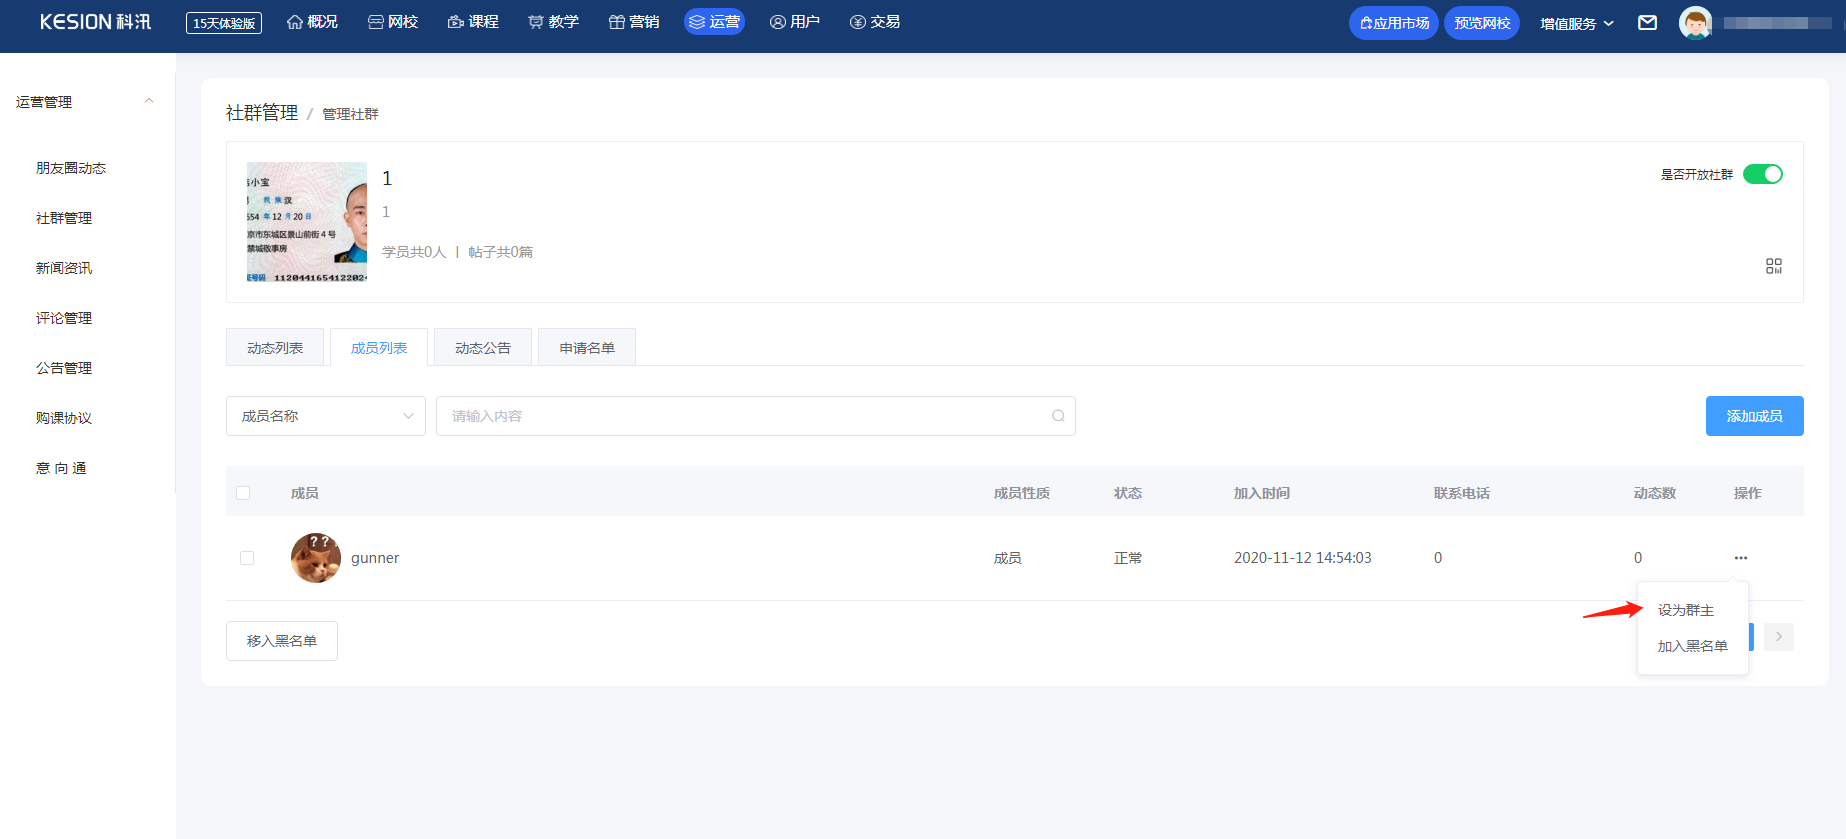This screenshot has height=839, width=1846.
Task: Click the 添加成员 button
Action: (x=1754, y=416)
